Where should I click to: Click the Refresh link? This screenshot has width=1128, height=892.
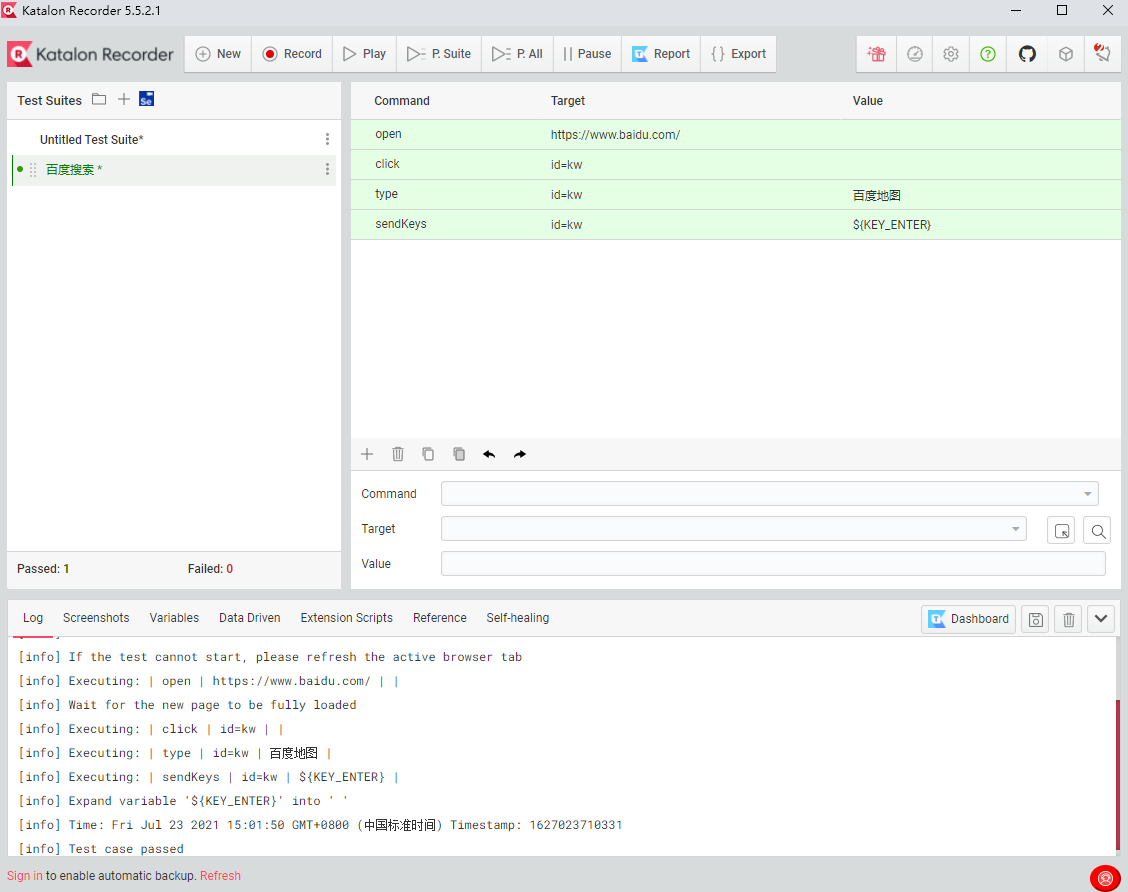pos(220,875)
